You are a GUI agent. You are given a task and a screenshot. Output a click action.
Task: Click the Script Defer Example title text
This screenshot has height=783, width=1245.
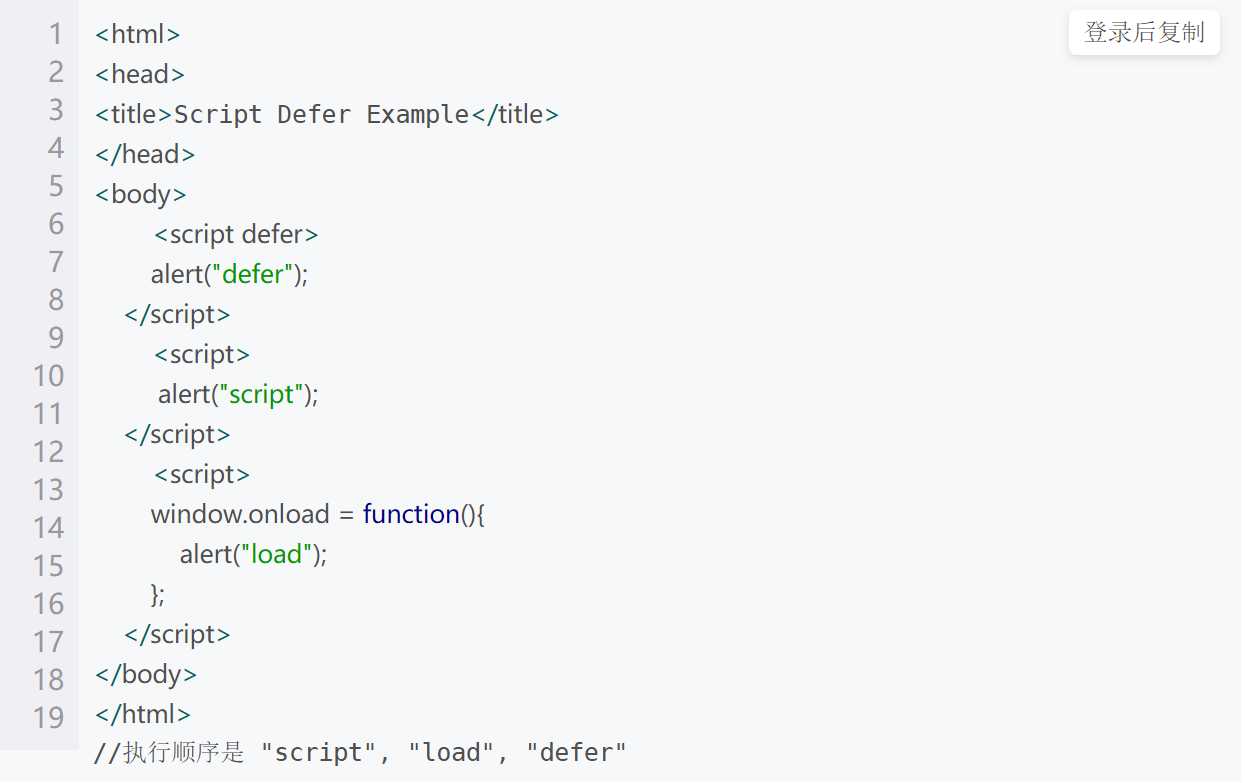[x=321, y=114]
